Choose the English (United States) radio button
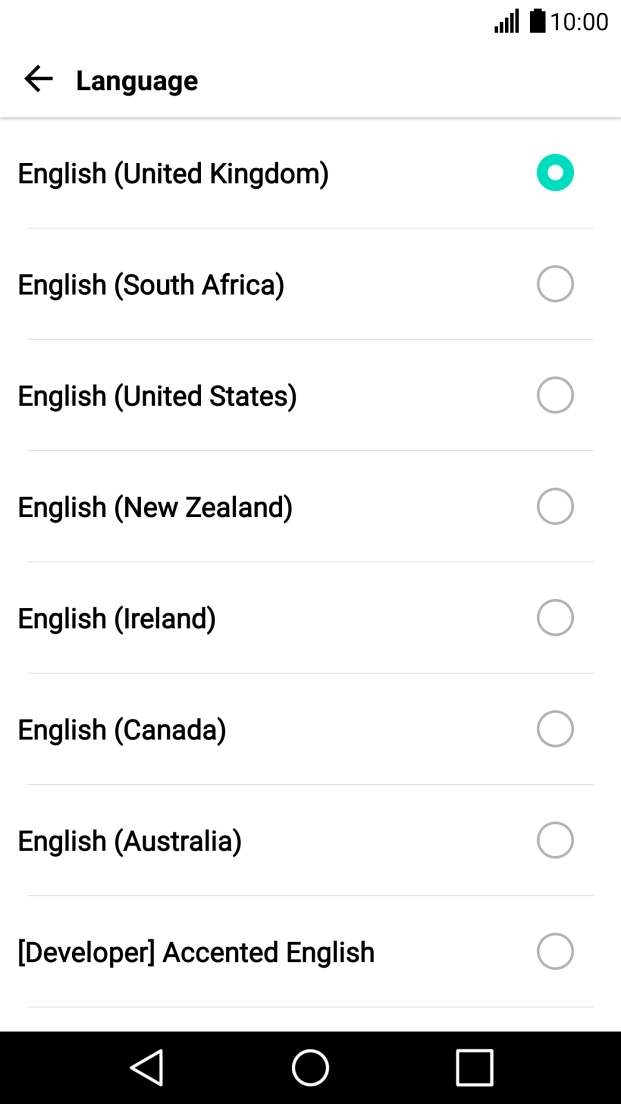This screenshot has width=621, height=1104. tap(555, 395)
